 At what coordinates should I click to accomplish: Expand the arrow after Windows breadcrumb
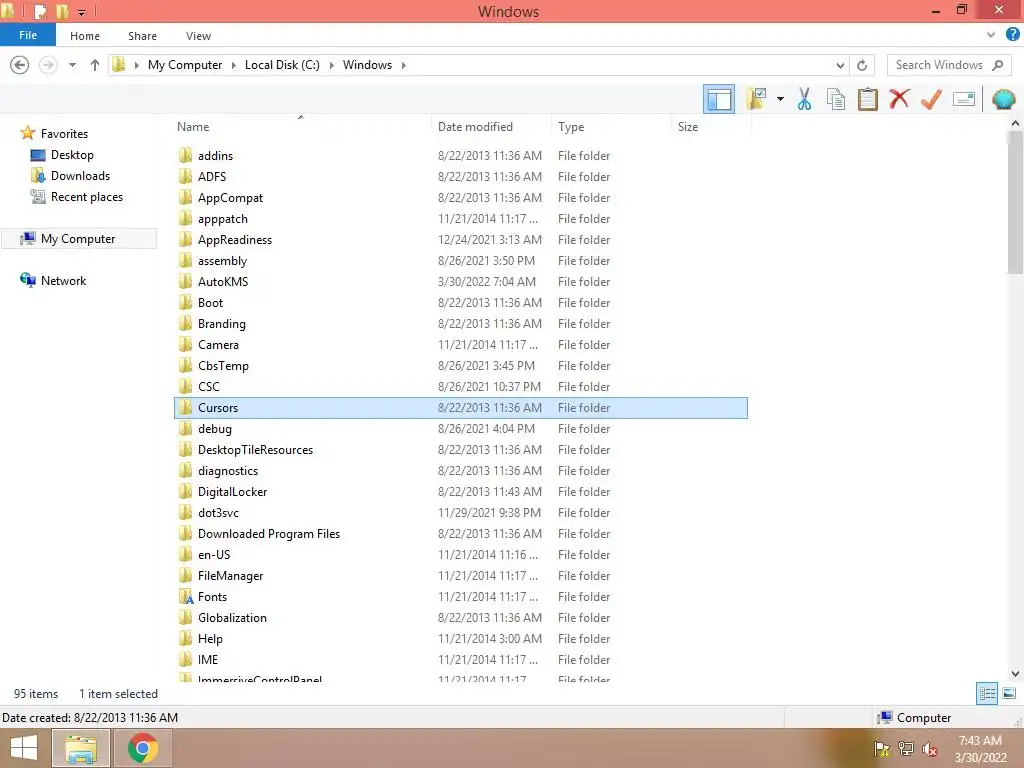(404, 65)
